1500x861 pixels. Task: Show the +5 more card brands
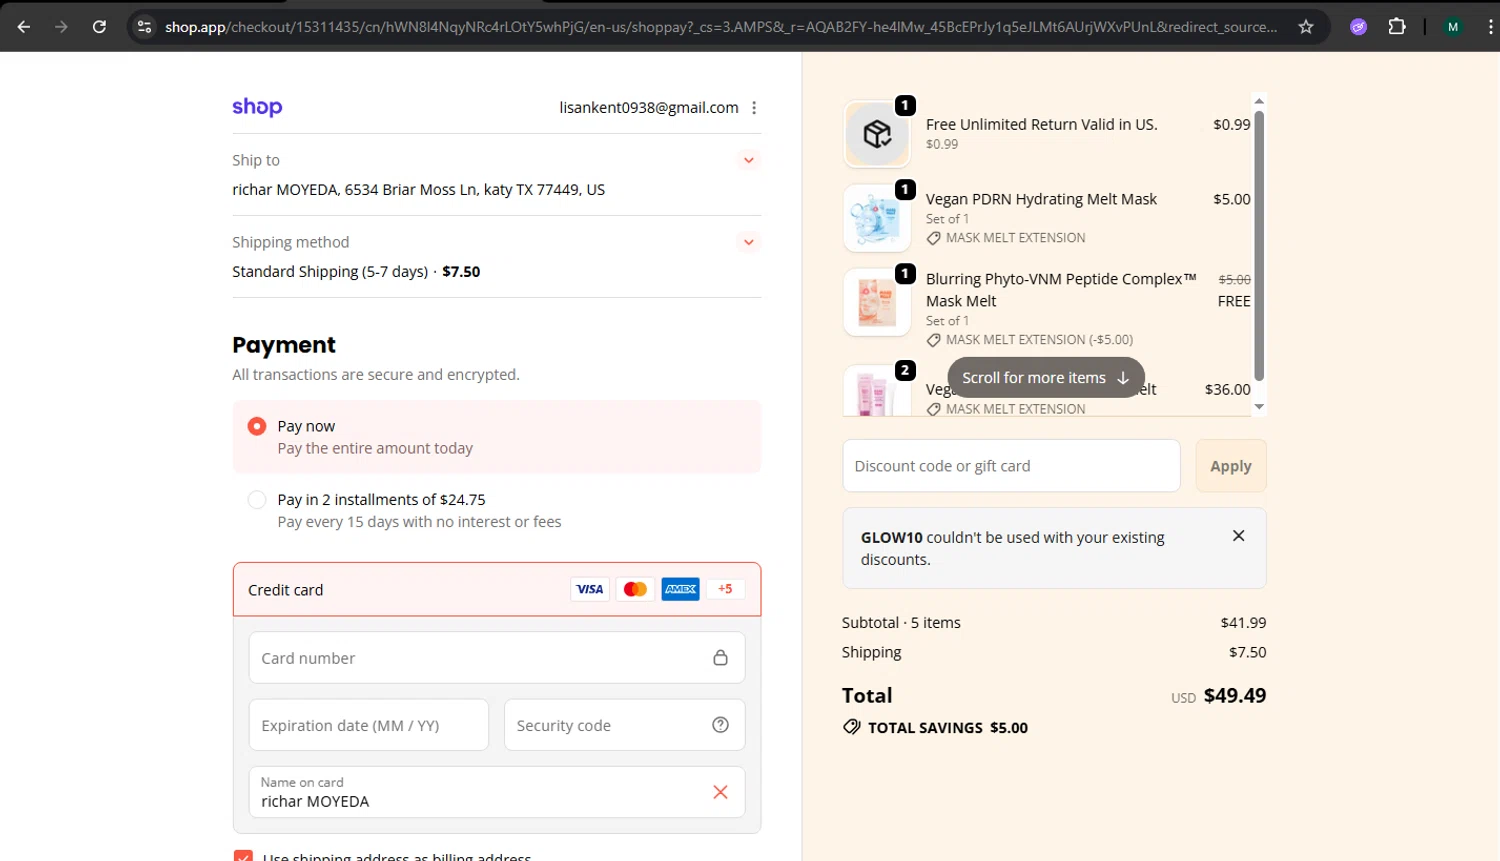tap(725, 589)
